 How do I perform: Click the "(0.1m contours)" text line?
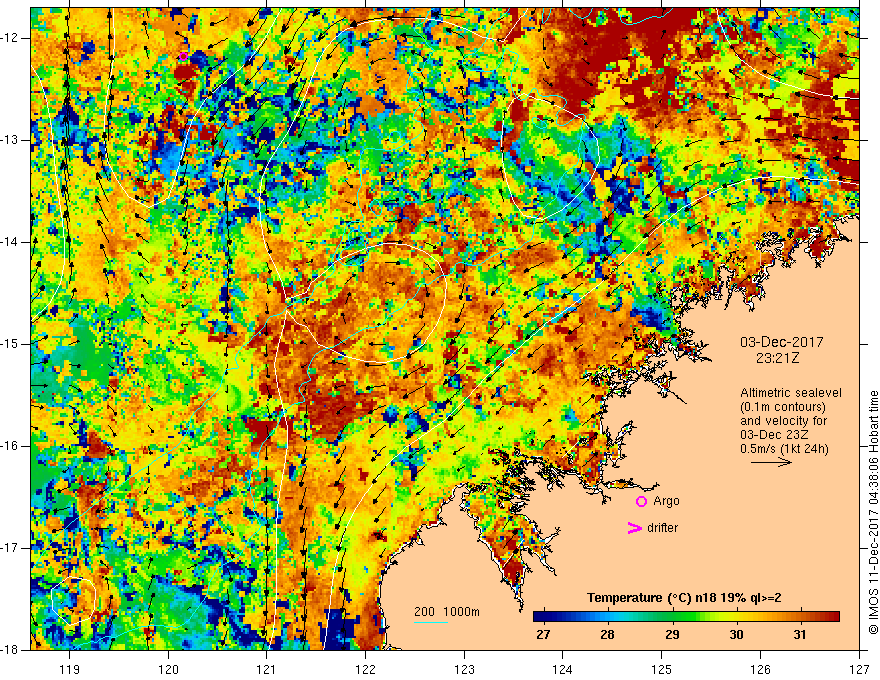pos(783,407)
